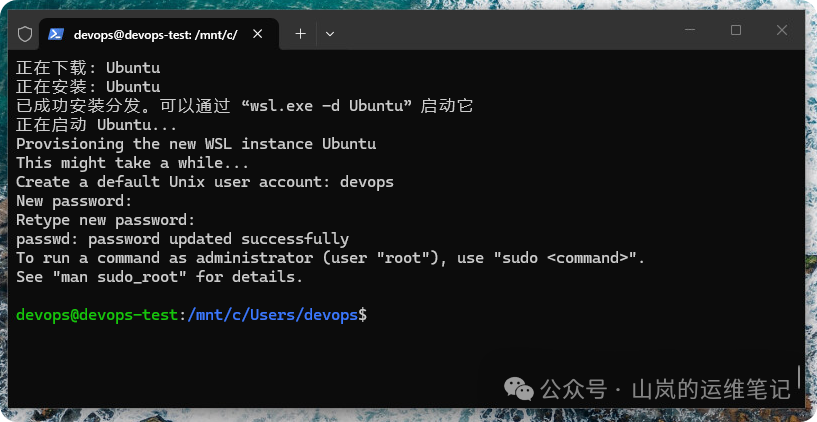Expand the new tab profile dropdown
The width and height of the screenshot is (817, 422).
coord(329,34)
